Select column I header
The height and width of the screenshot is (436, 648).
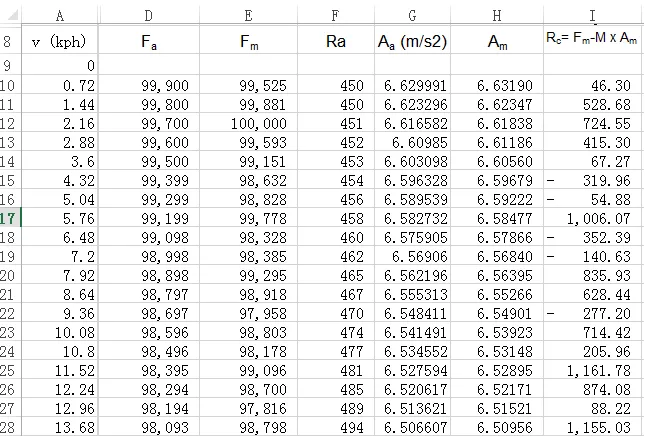pos(593,16)
